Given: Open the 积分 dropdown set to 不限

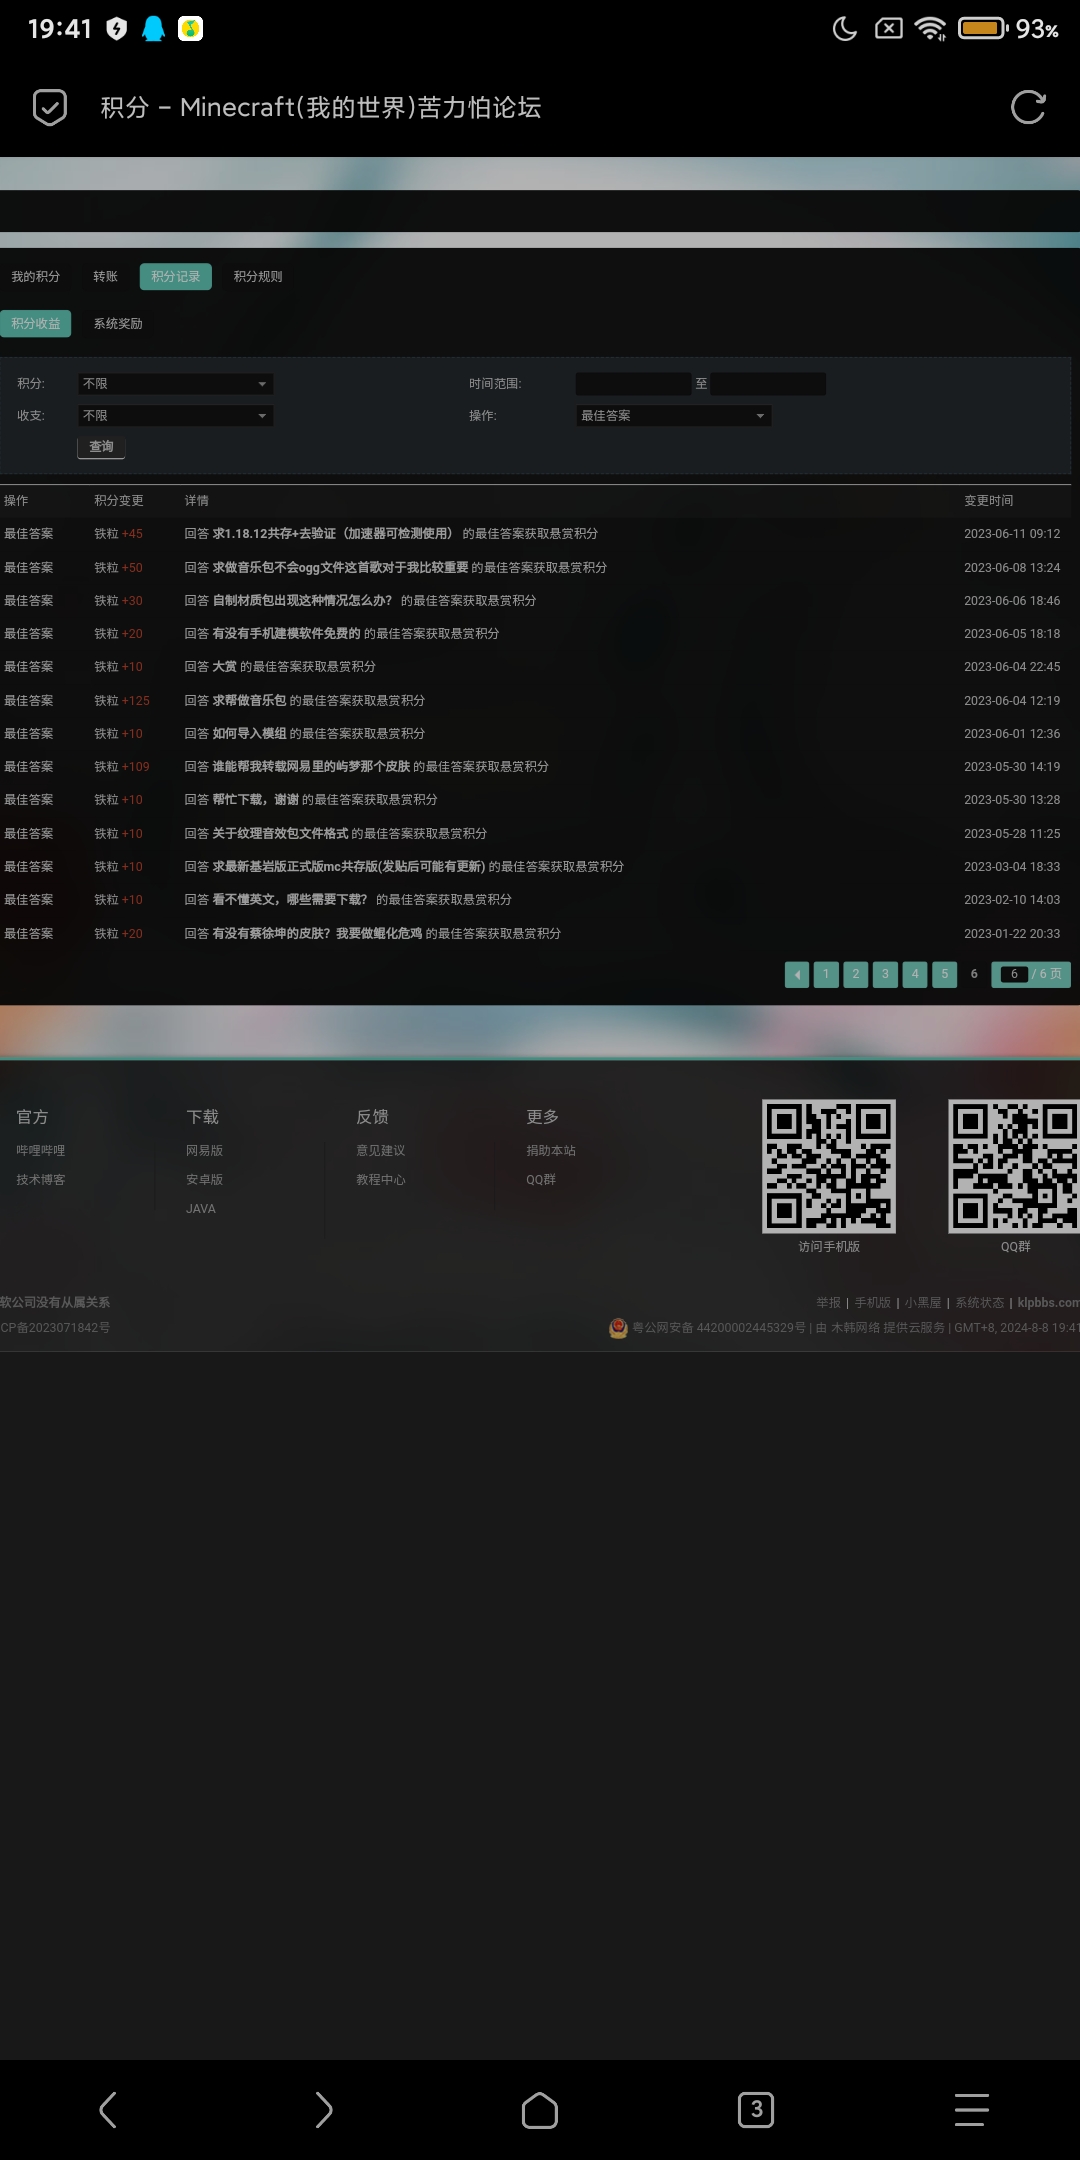Looking at the screenshot, I should pos(175,384).
